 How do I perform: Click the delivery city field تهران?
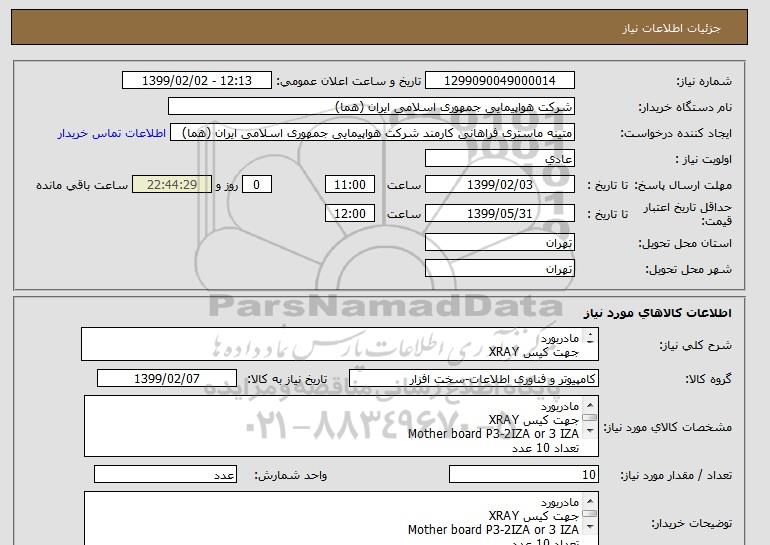(x=499, y=269)
